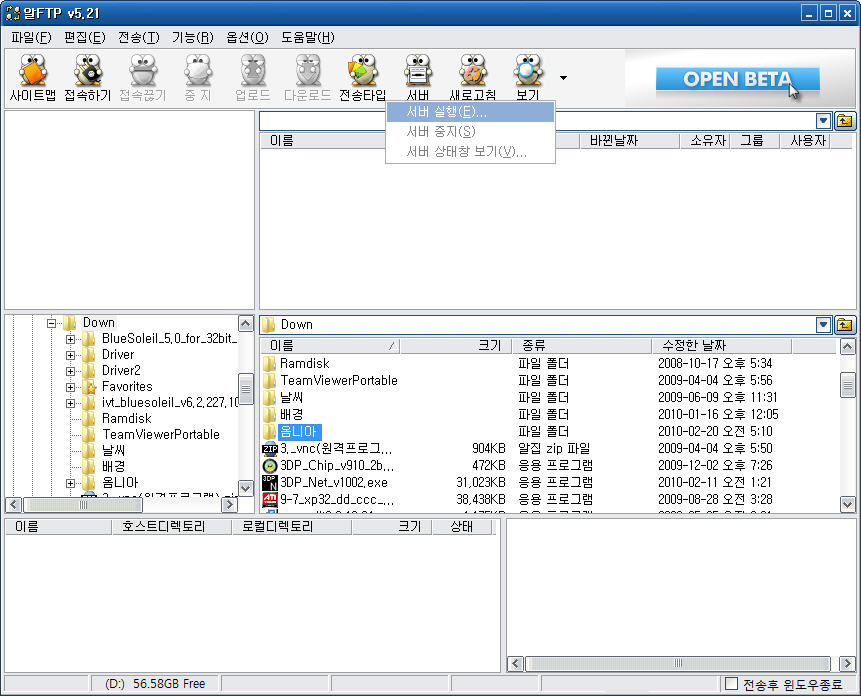Click the 3DP_Chip_v910 file icon
The width and height of the screenshot is (861, 696).
[270, 465]
